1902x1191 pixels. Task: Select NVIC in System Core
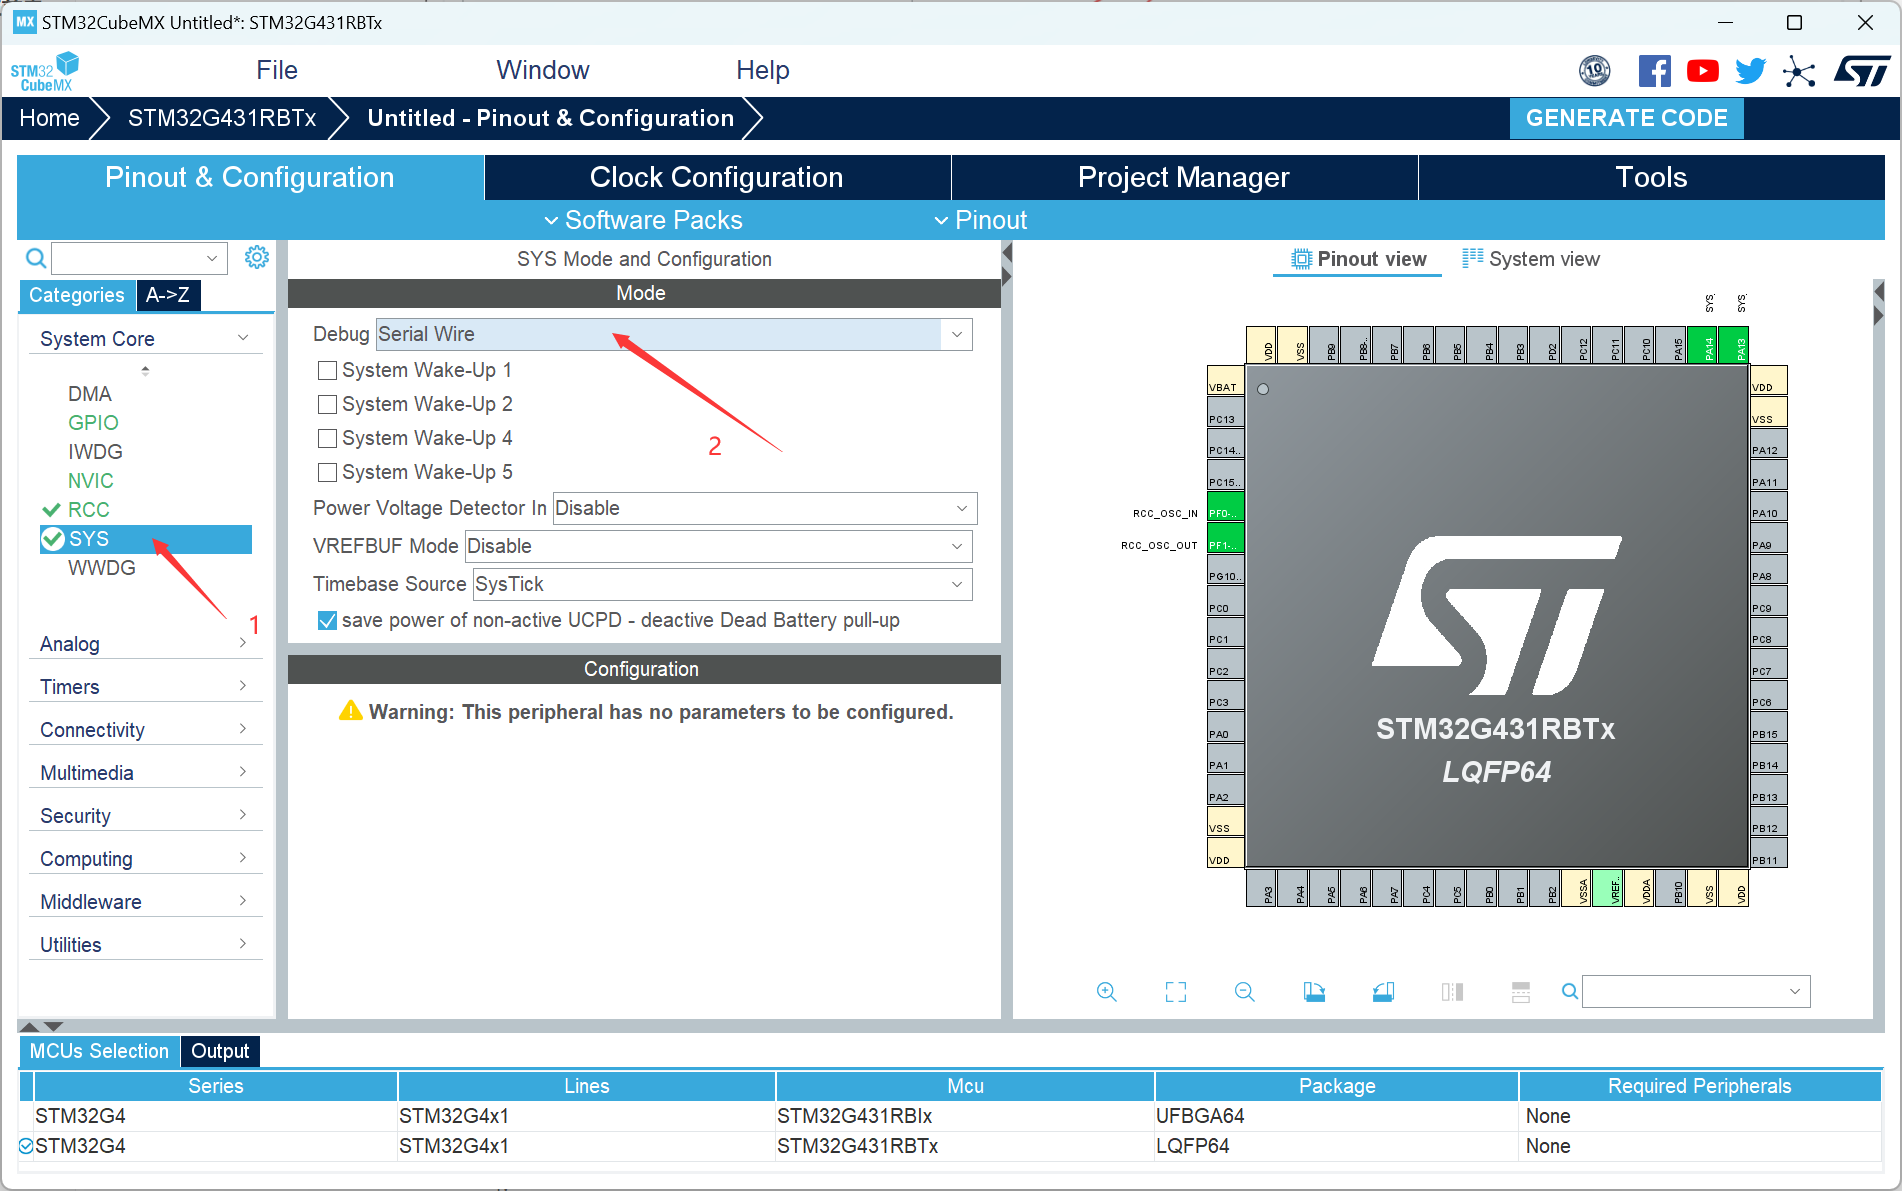pos(91,481)
